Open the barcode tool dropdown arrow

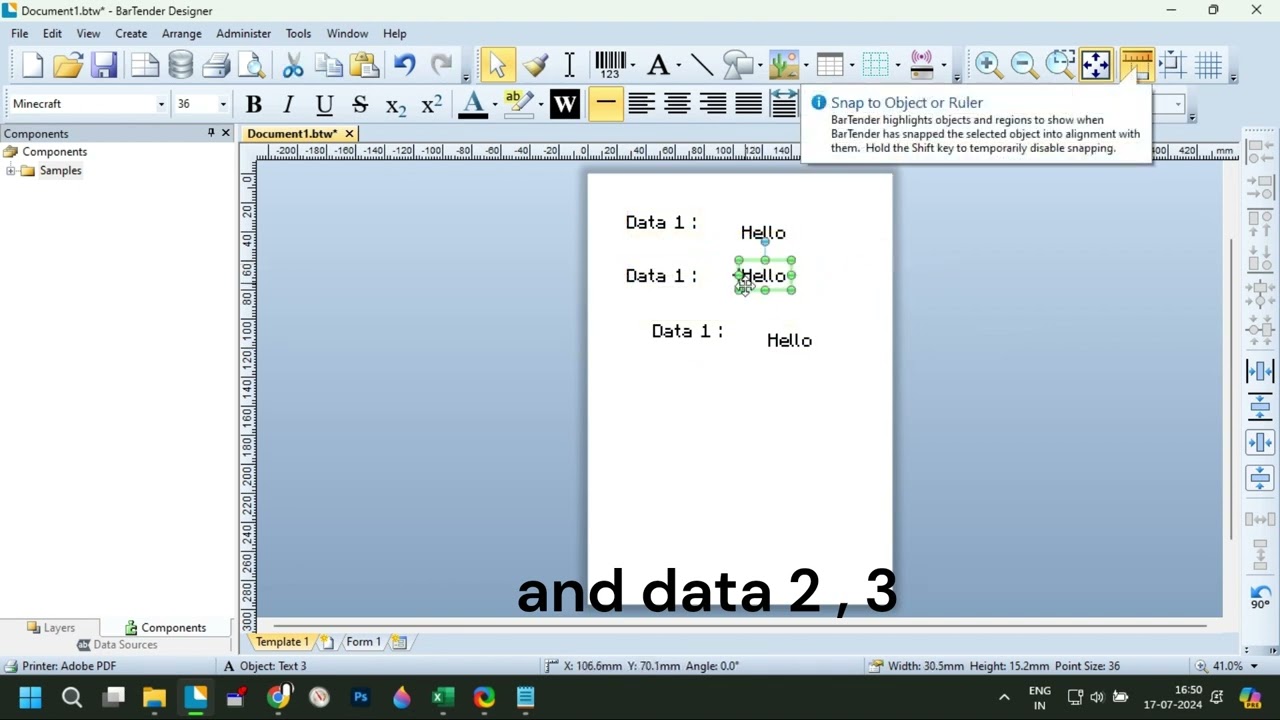point(633,65)
